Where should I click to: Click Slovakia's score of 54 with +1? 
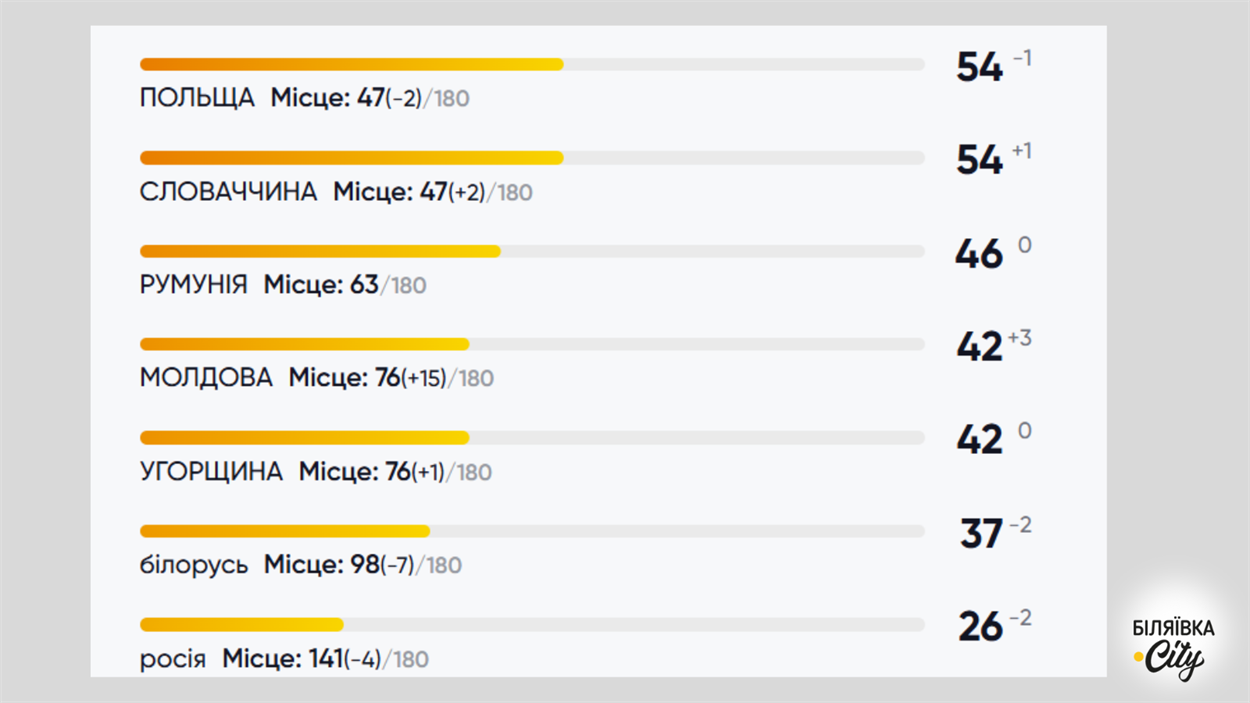[993, 160]
